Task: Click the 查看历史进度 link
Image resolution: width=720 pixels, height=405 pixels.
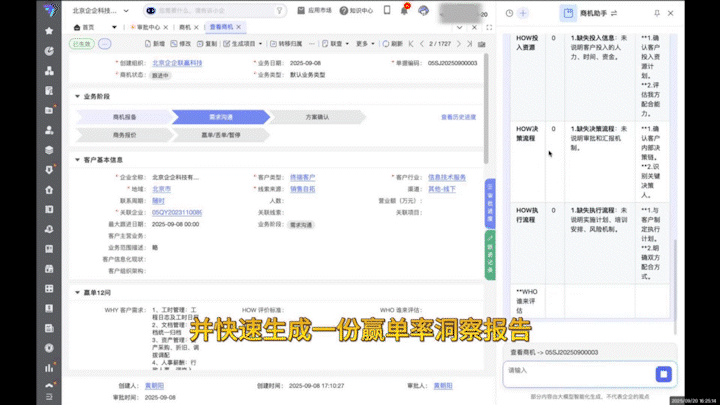Action: [x=456, y=117]
